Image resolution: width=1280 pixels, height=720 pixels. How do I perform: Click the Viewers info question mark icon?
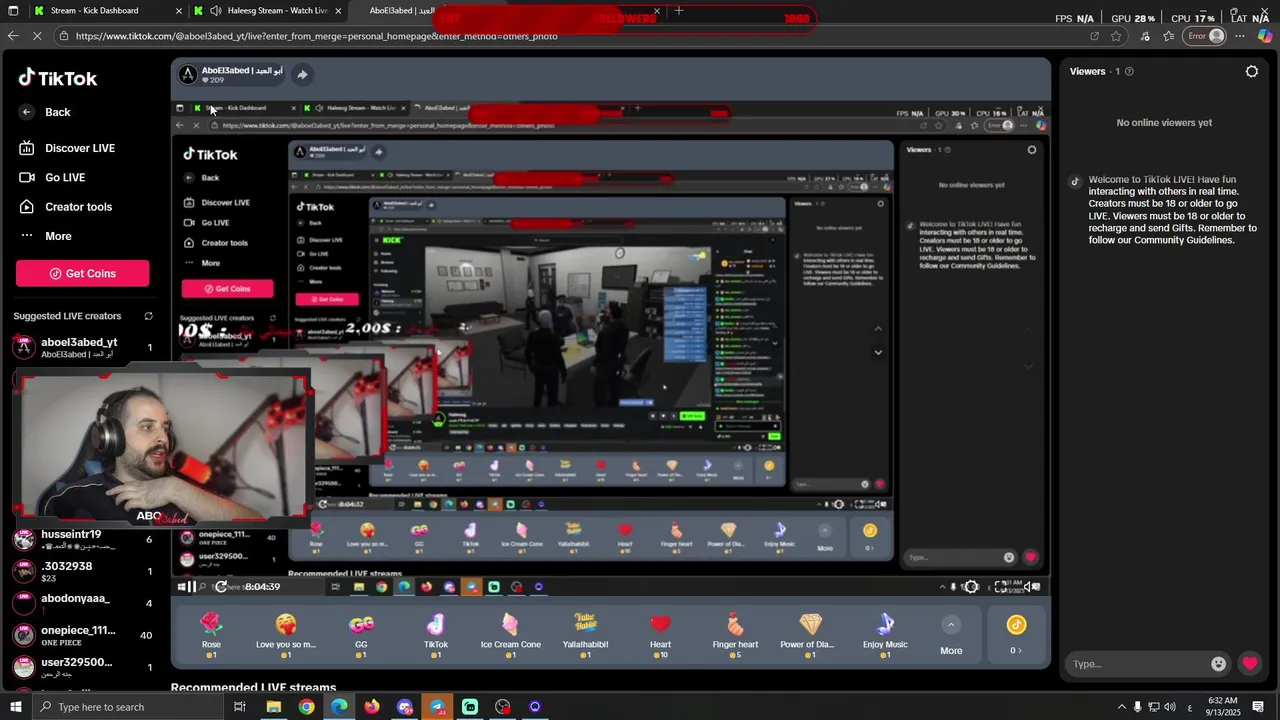1129,71
